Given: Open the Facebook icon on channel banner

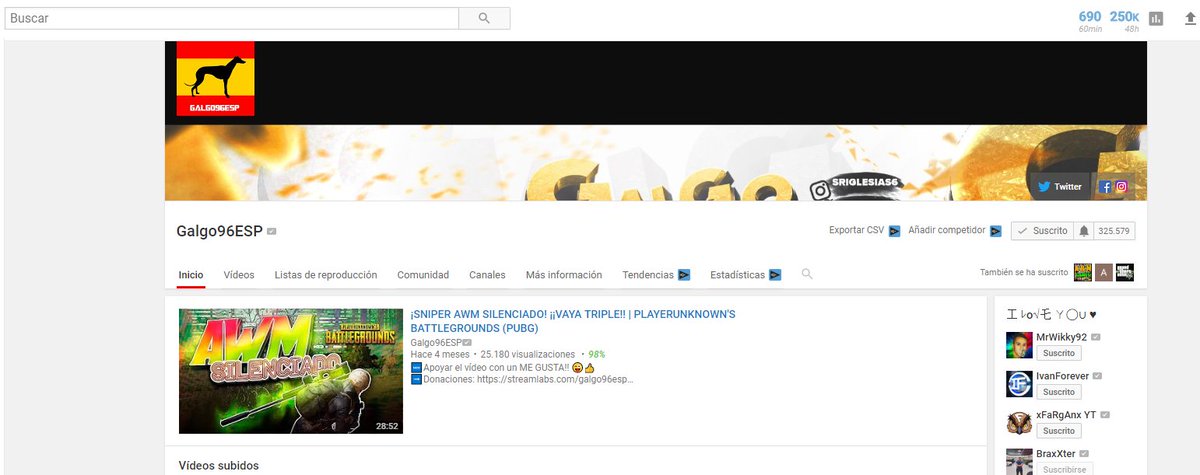Looking at the screenshot, I should (x=1105, y=187).
